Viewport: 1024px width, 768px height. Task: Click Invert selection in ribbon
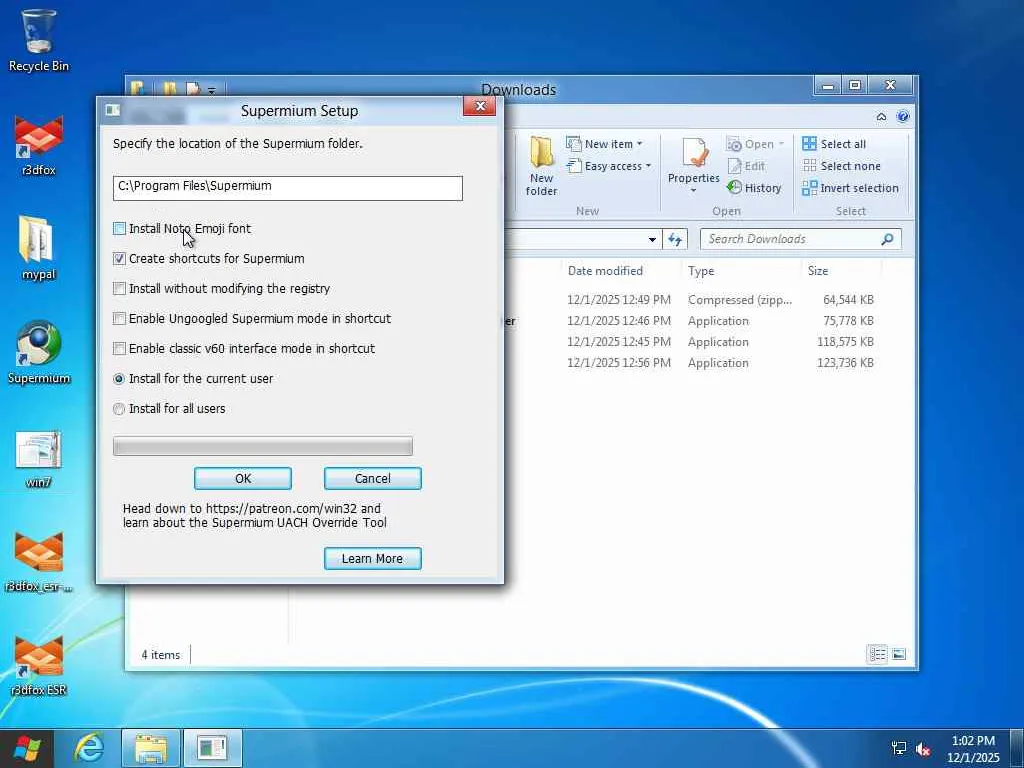(850, 188)
